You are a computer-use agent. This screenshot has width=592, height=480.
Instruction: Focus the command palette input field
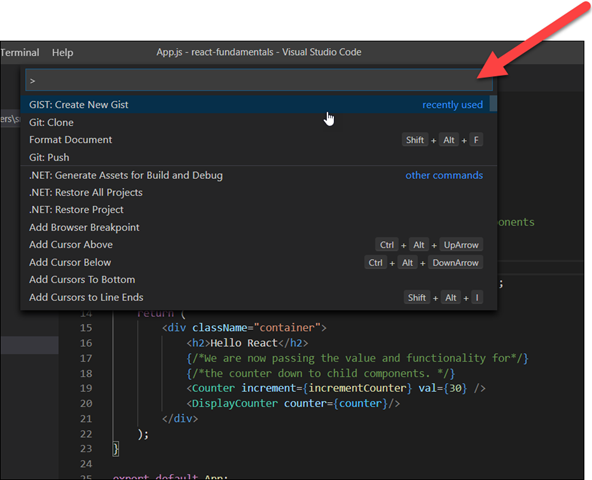pos(259,80)
